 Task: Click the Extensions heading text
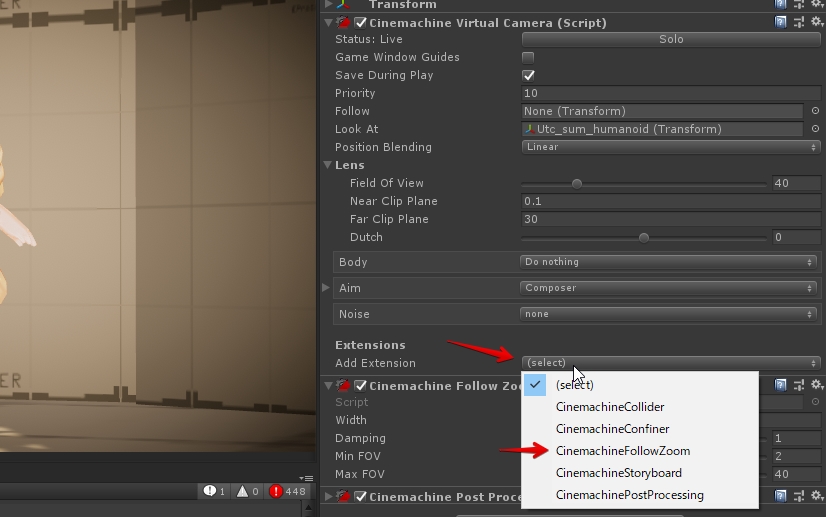click(x=370, y=345)
